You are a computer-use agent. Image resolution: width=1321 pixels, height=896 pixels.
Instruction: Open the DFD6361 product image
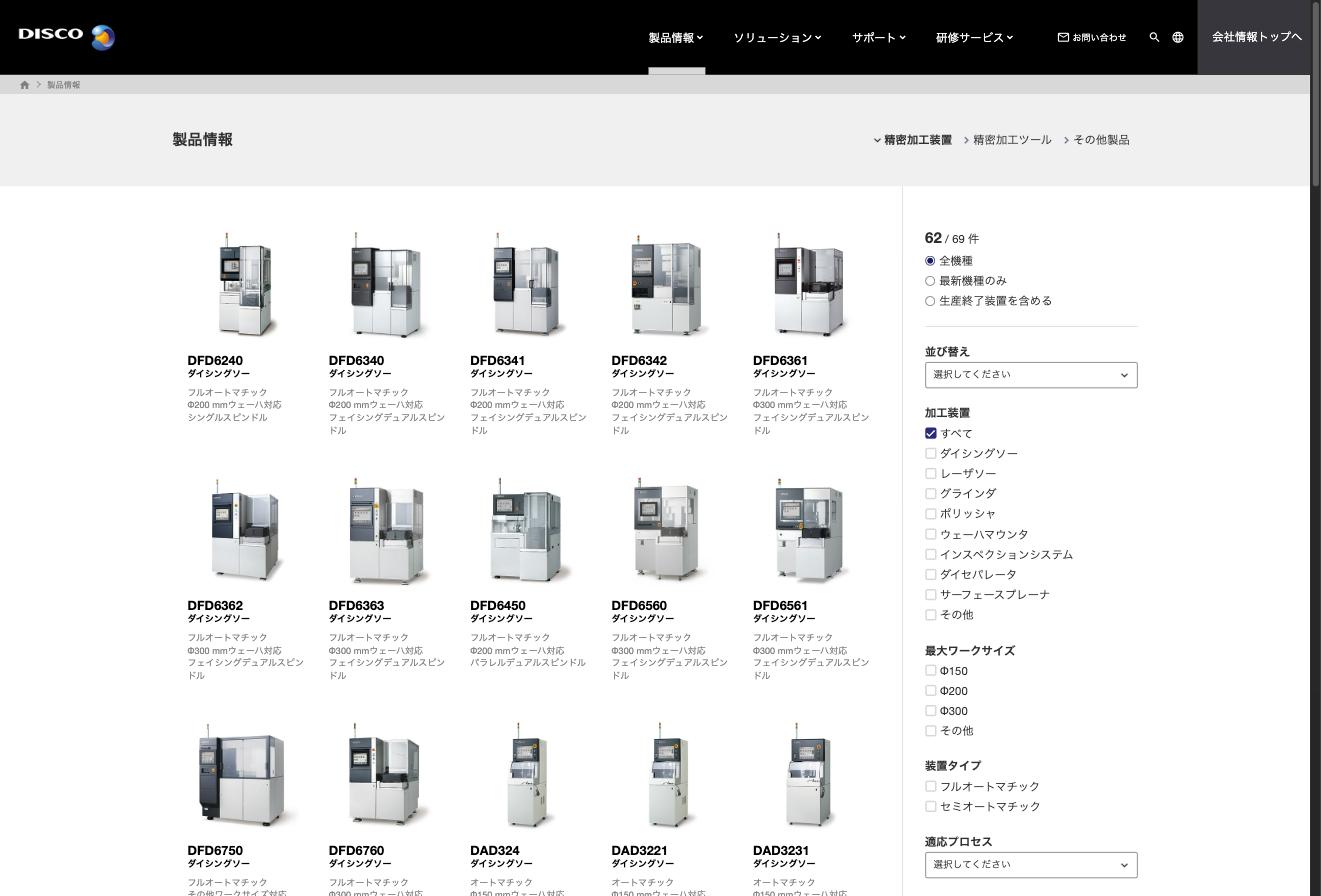click(811, 285)
